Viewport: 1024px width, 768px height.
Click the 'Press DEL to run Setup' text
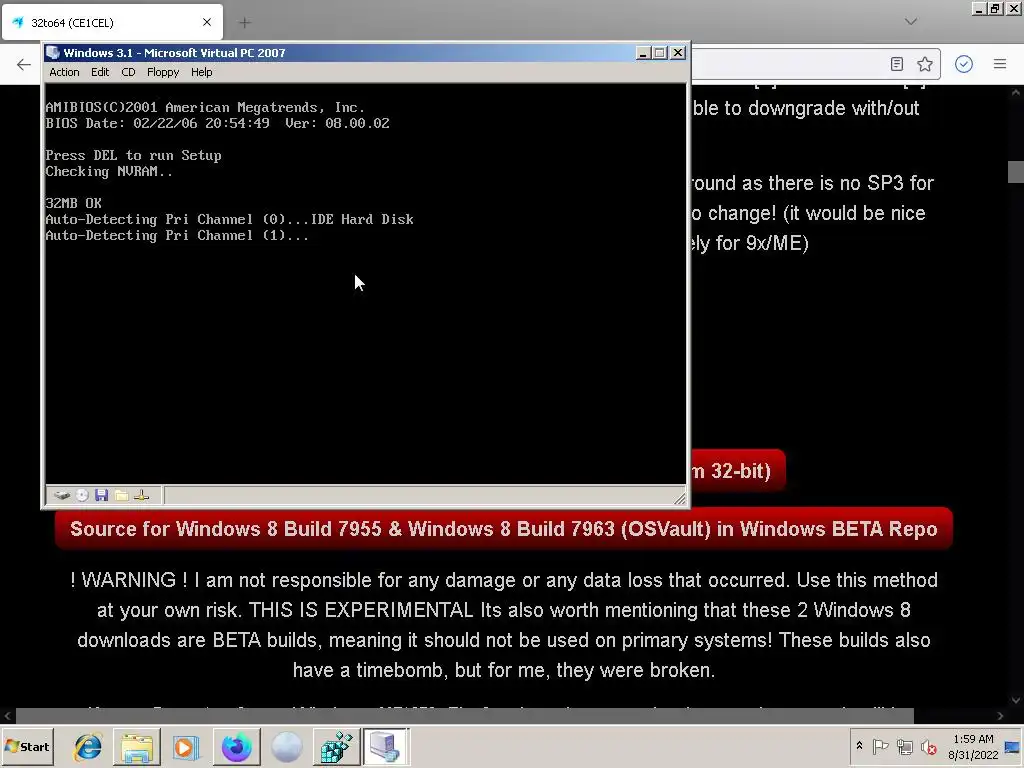tap(133, 155)
